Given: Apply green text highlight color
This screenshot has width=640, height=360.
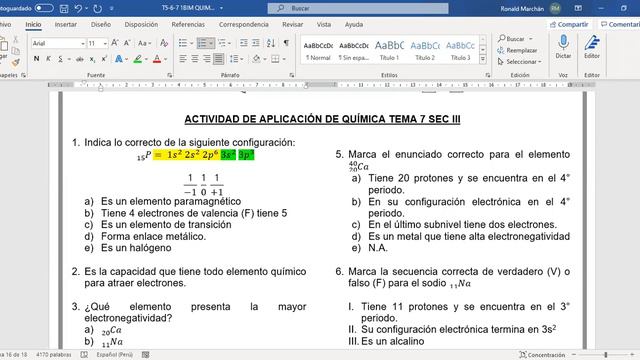Looking at the screenshot, I should coord(138,59).
